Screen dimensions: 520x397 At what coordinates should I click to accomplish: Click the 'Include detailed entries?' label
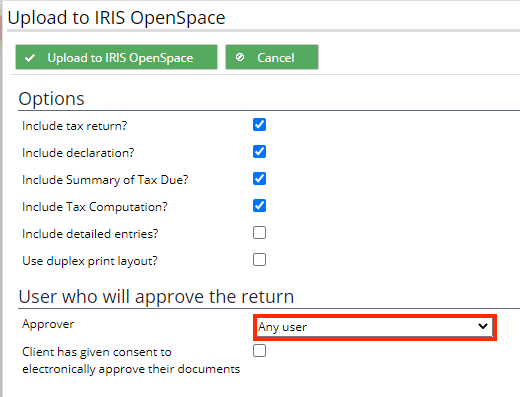click(x=90, y=234)
